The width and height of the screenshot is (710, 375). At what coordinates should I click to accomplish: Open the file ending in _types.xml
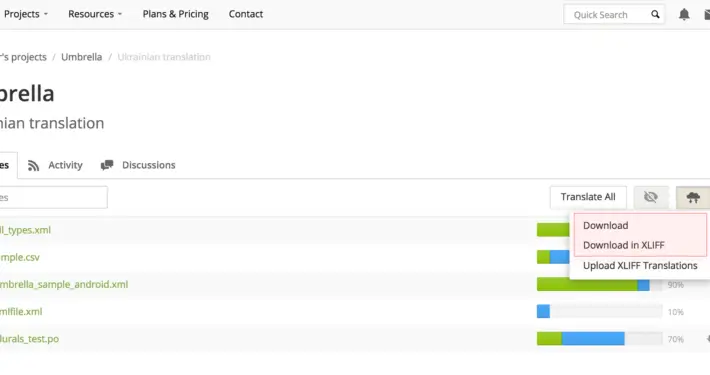pyautogui.click(x=25, y=230)
